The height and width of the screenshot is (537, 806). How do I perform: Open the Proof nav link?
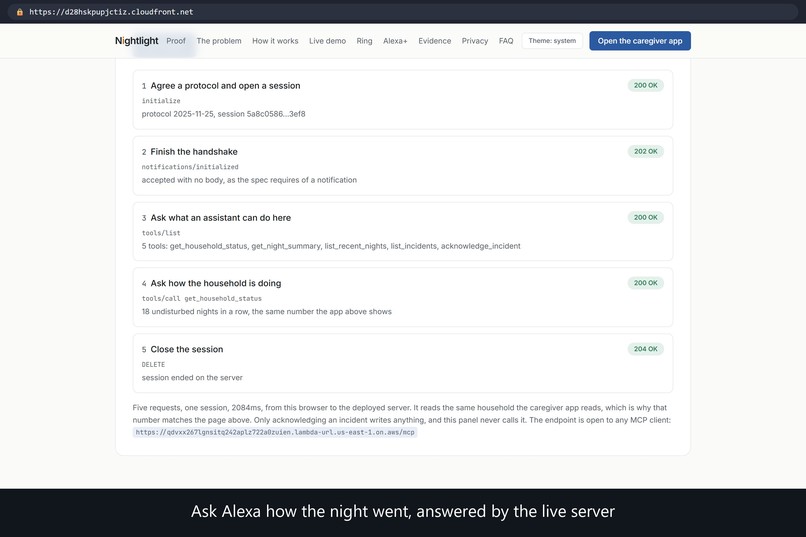pos(176,41)
